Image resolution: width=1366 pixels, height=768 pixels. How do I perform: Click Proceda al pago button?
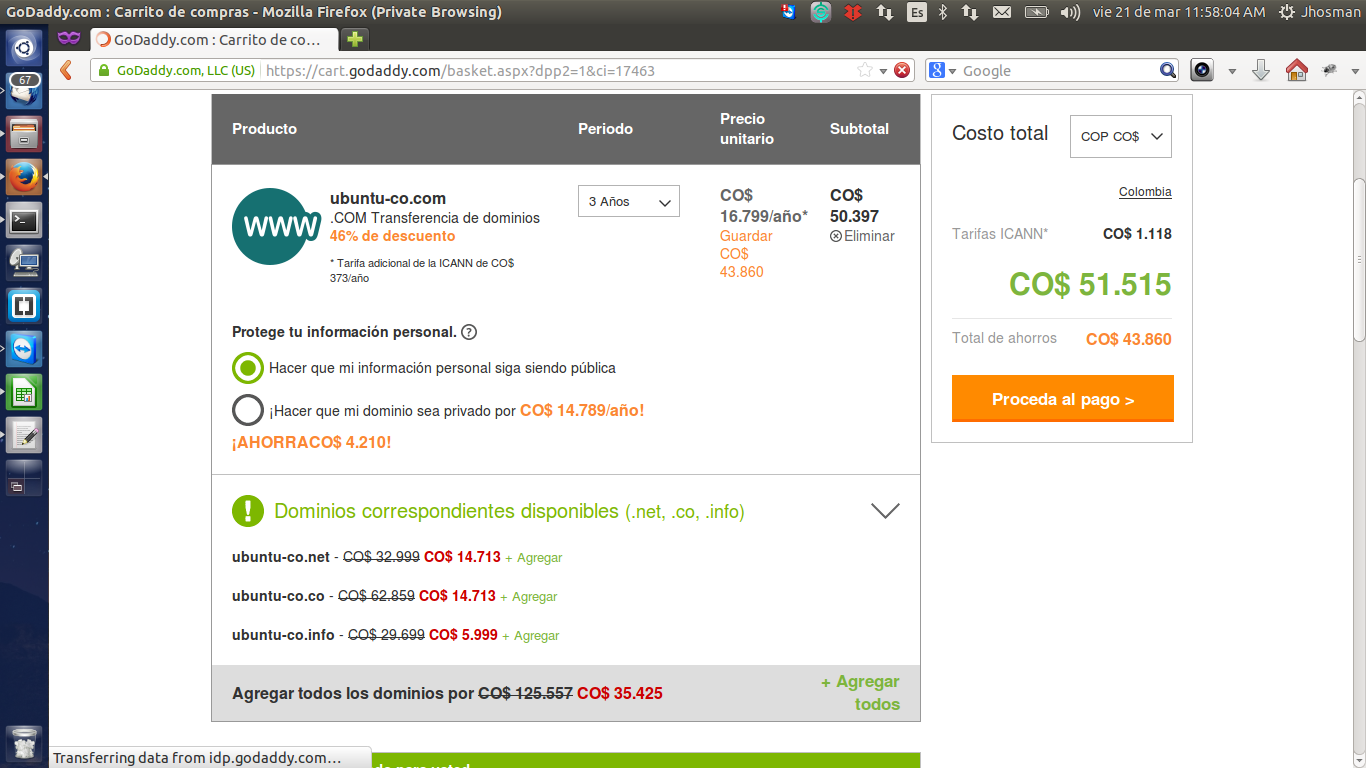point(1063,399)
